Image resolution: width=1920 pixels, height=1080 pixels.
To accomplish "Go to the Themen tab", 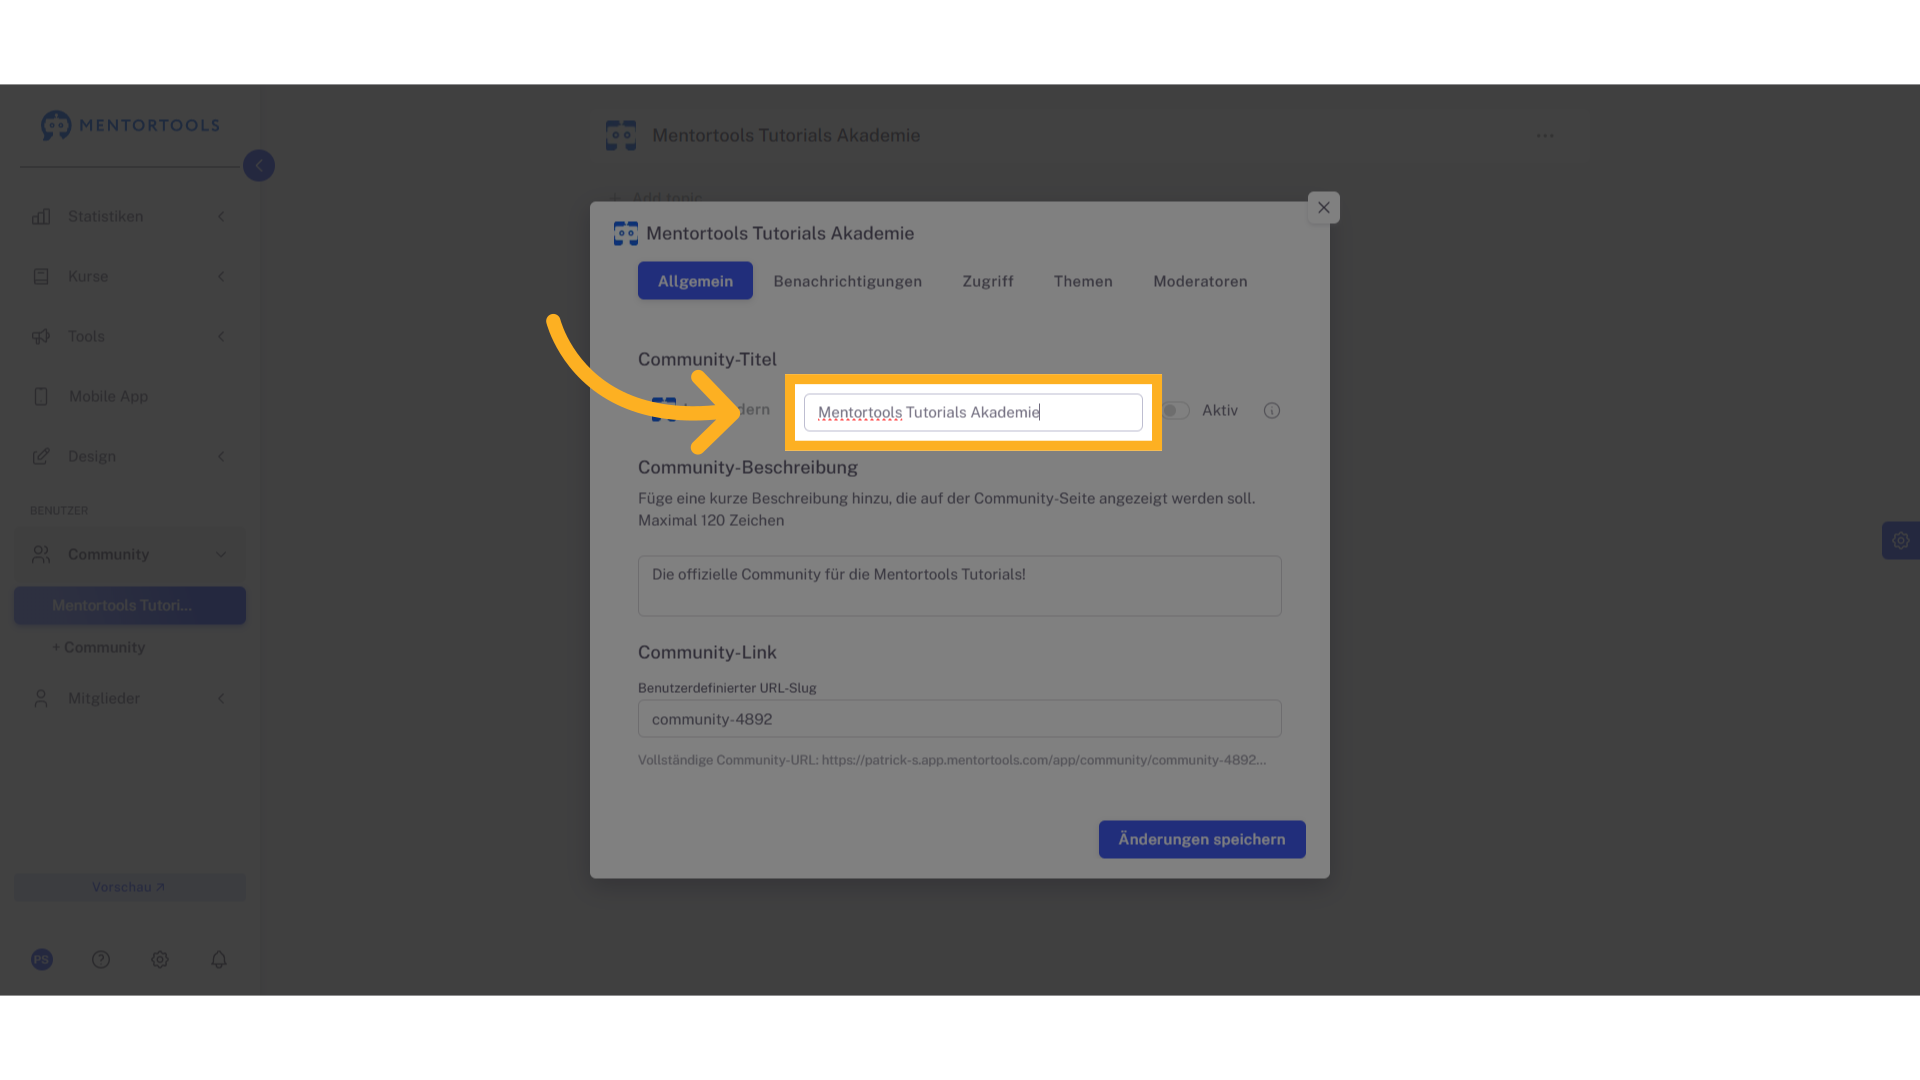I will (1083, 281).
